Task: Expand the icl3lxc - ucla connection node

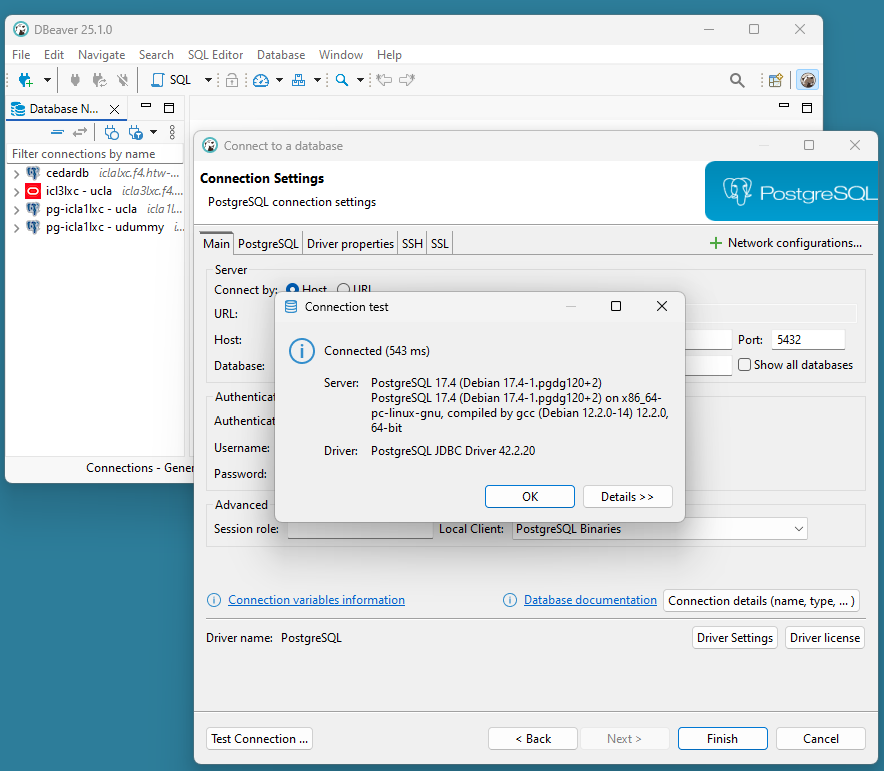Action: (16, 192)
